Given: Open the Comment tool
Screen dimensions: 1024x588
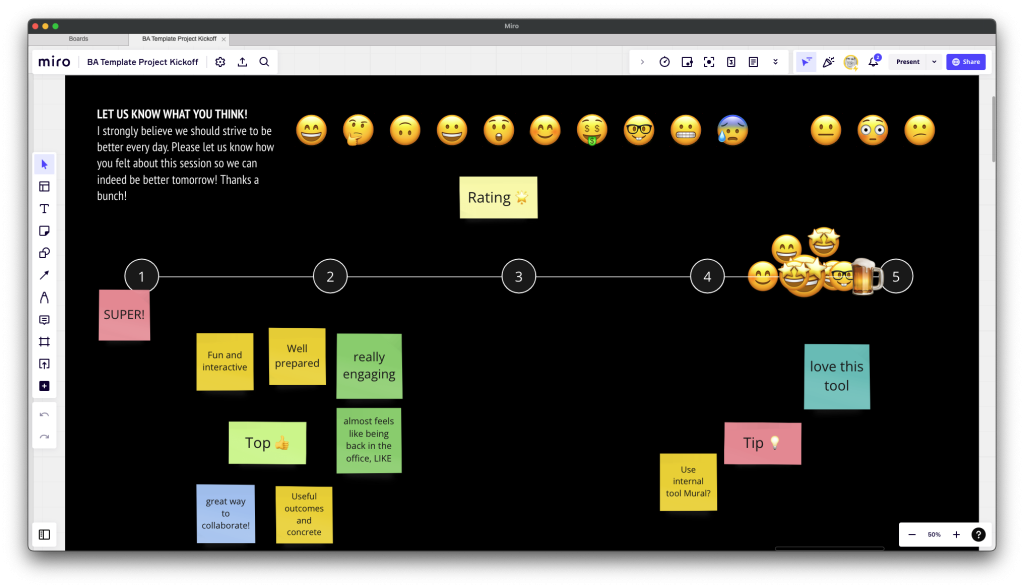Looking at the screenshot, I should (44, 320).
